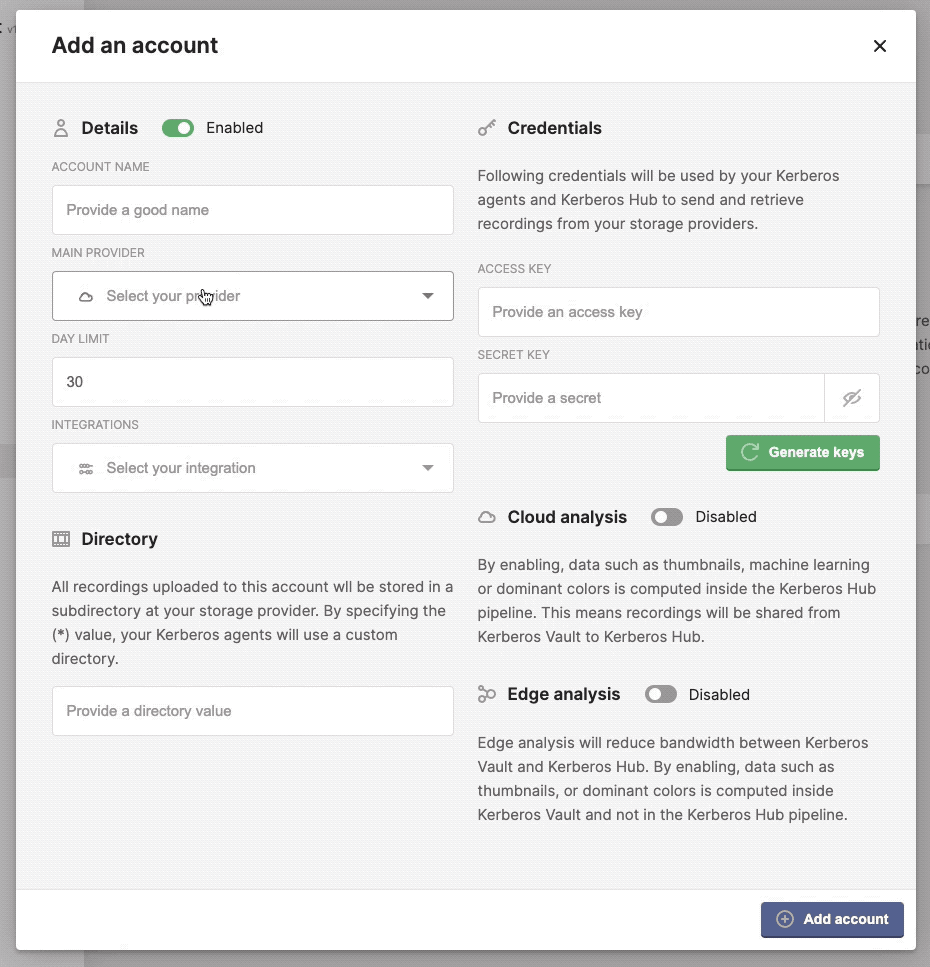Click the person icon beside Details

tap(59, 128)
